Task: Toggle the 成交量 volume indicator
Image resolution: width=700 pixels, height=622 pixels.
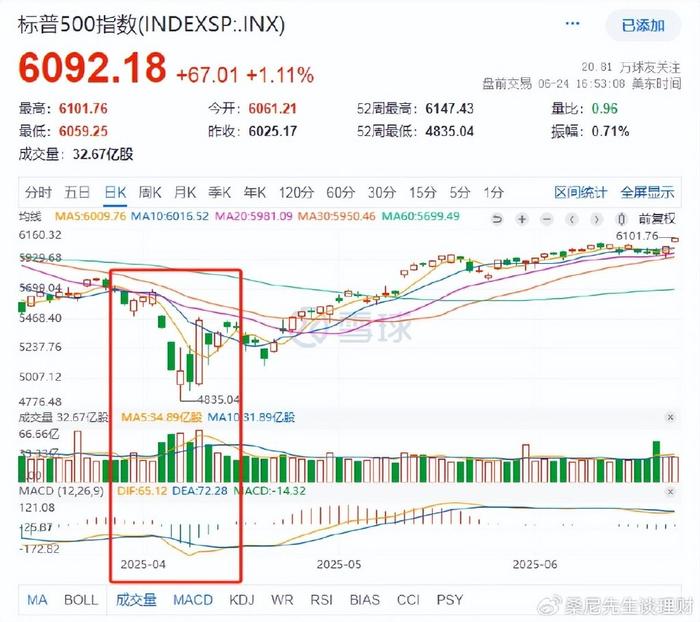Action: [136, 600]
